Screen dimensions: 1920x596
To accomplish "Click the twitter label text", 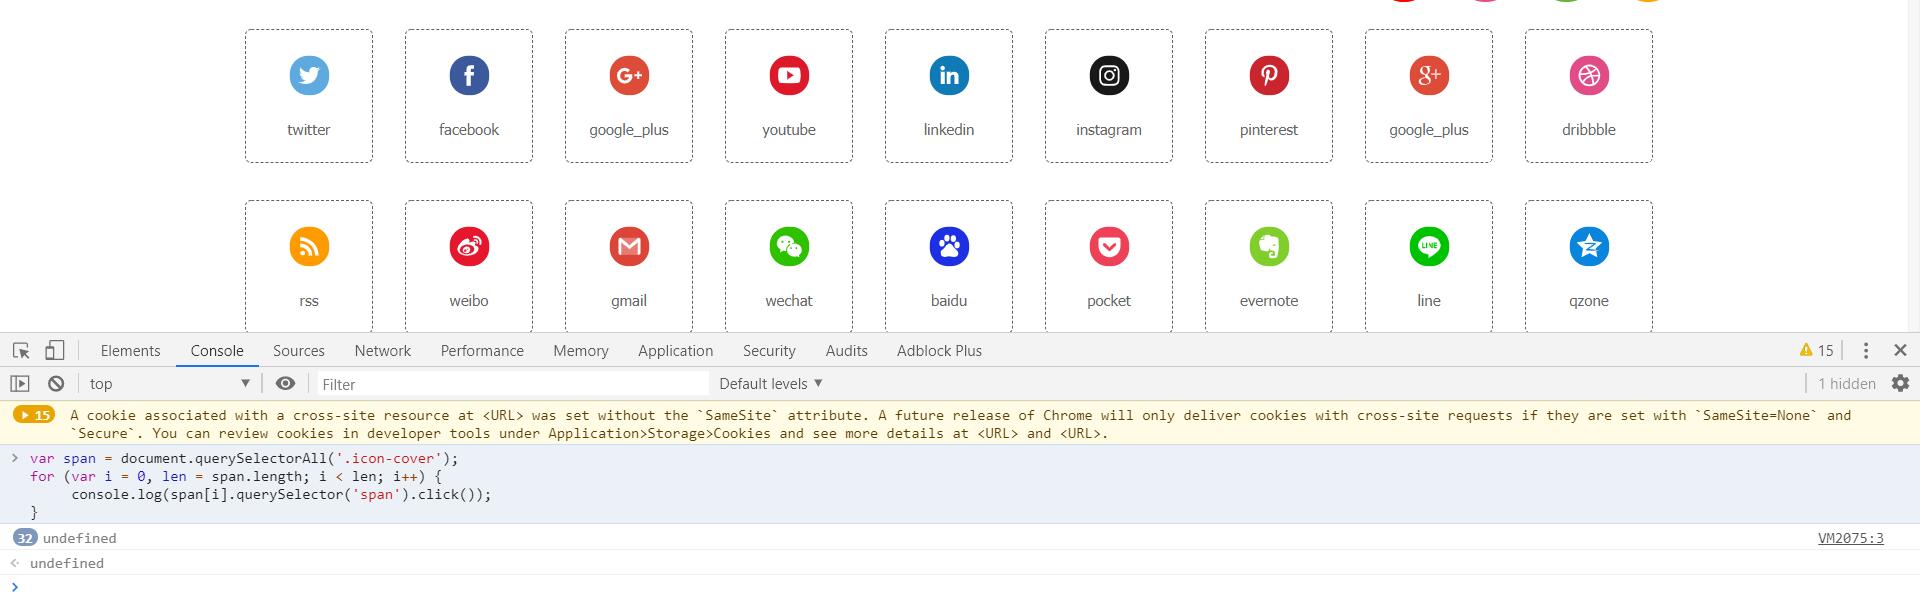I will coord(309,130).
